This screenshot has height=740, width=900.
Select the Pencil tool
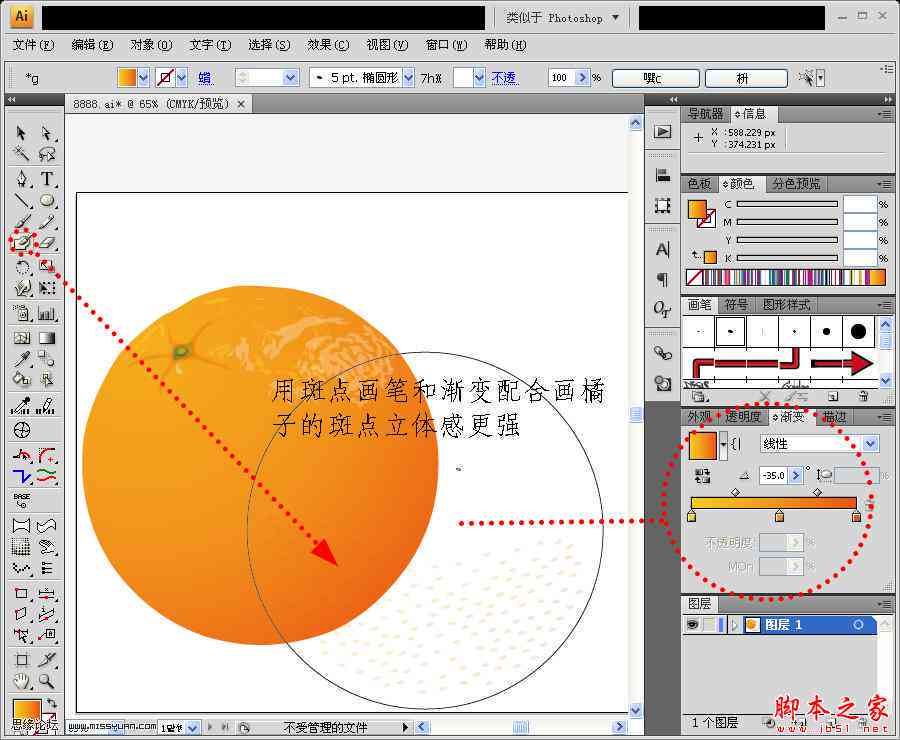point(47,222)
